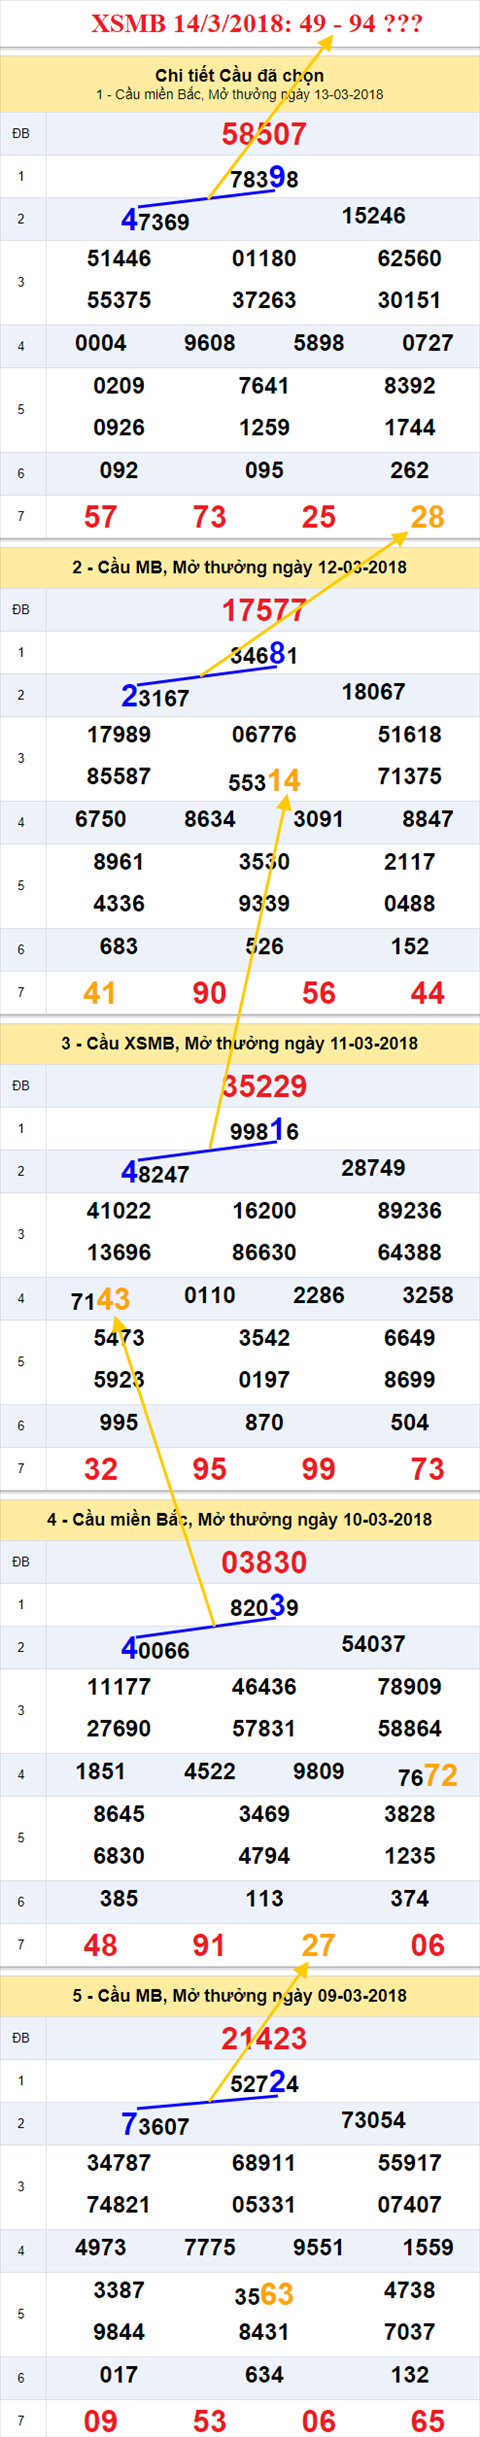Image resolution: width=480 pixels, height=2437 pixels.
Task: Click special prize number 03830
Action: point(264,1562)
